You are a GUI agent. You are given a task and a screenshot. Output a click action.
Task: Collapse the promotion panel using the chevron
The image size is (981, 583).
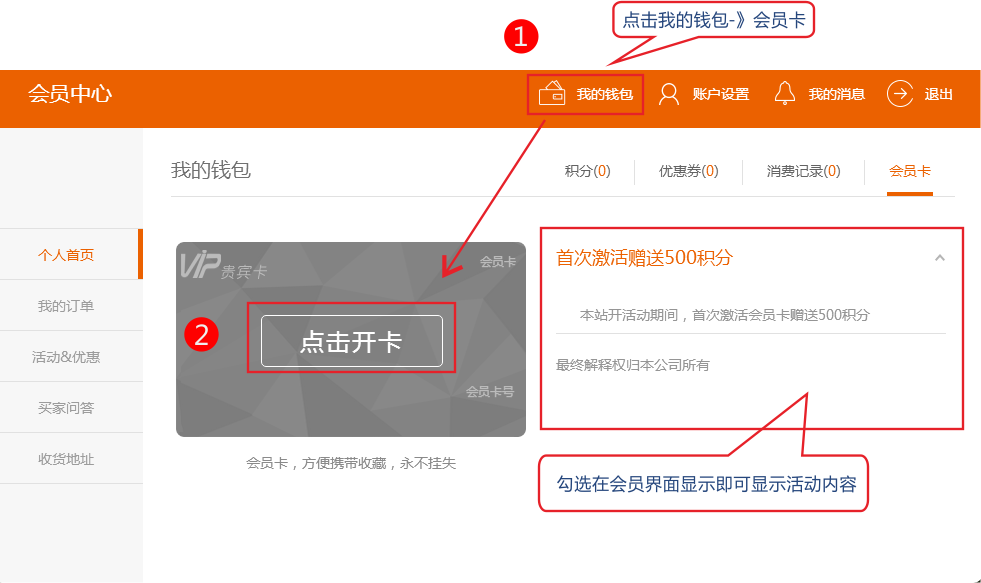(x=939, y=258)
